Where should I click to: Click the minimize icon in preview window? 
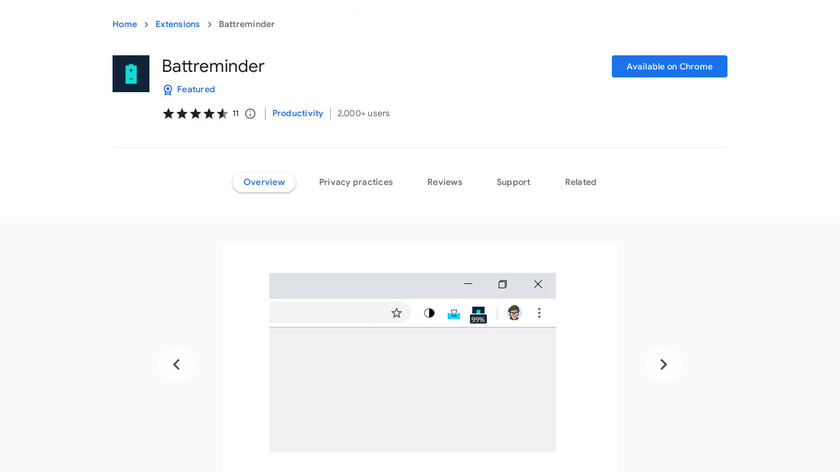pyautogui.click(x=468, y=283)
